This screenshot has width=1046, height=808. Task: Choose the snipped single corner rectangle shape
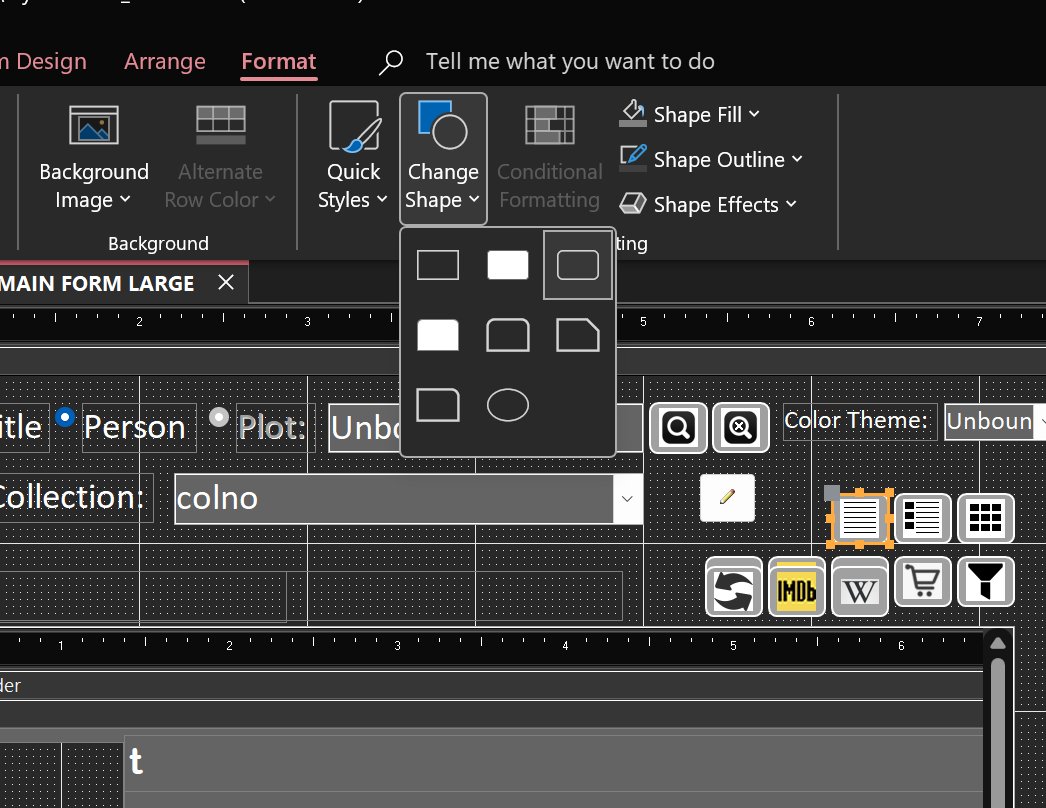click(578, 335)
